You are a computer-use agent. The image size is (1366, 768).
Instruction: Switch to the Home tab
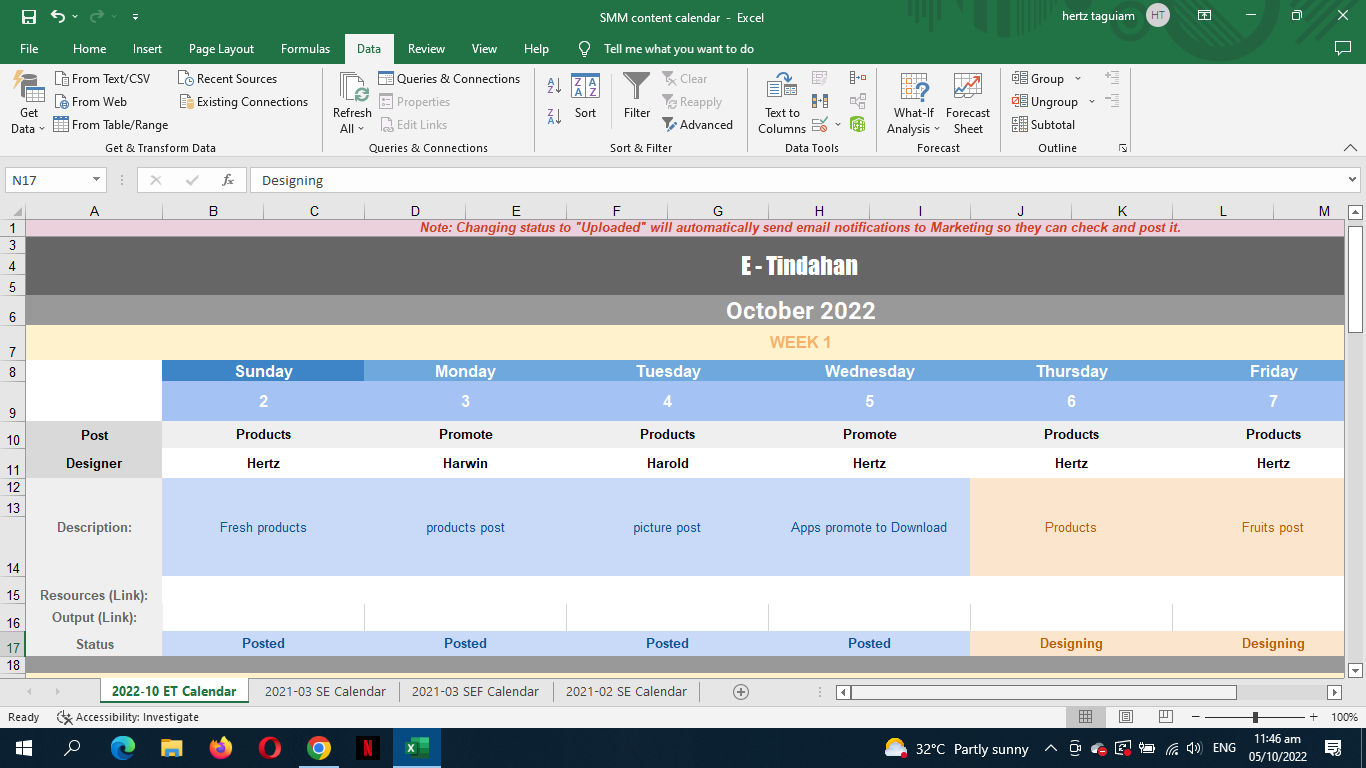point(89,48)
